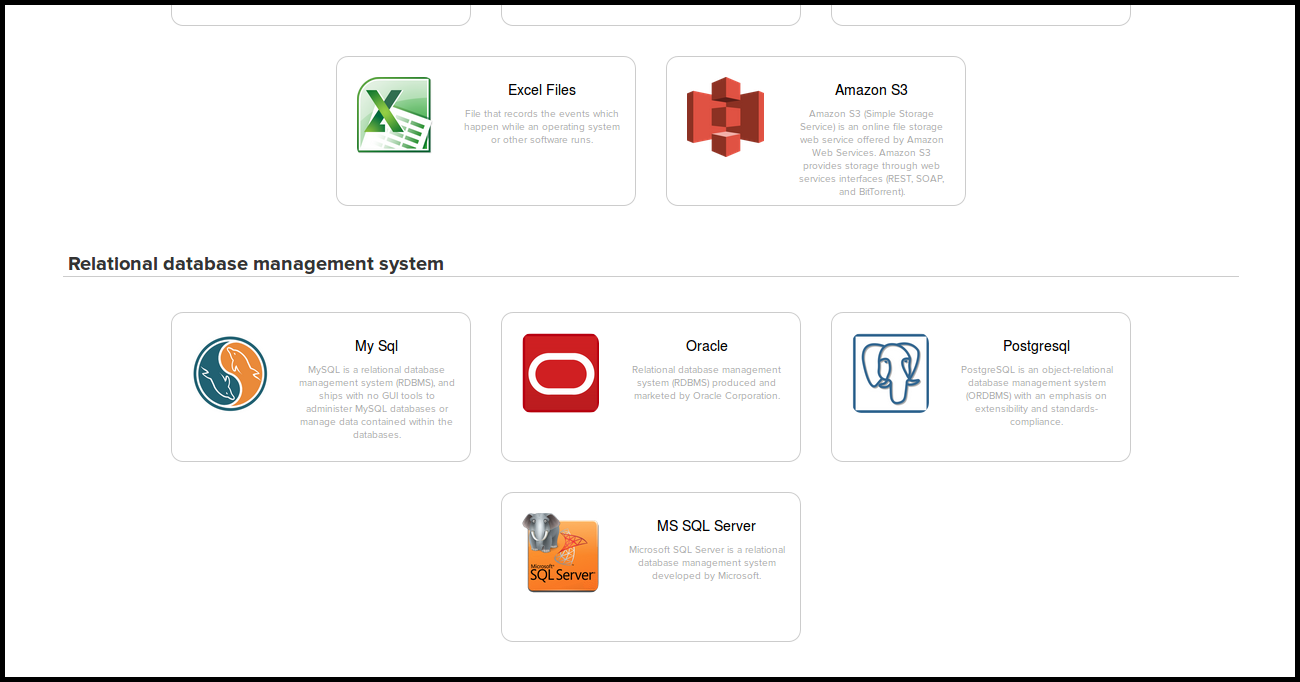Open the Postgresql title
1300x682 pixels.
tap(1037, 346)
